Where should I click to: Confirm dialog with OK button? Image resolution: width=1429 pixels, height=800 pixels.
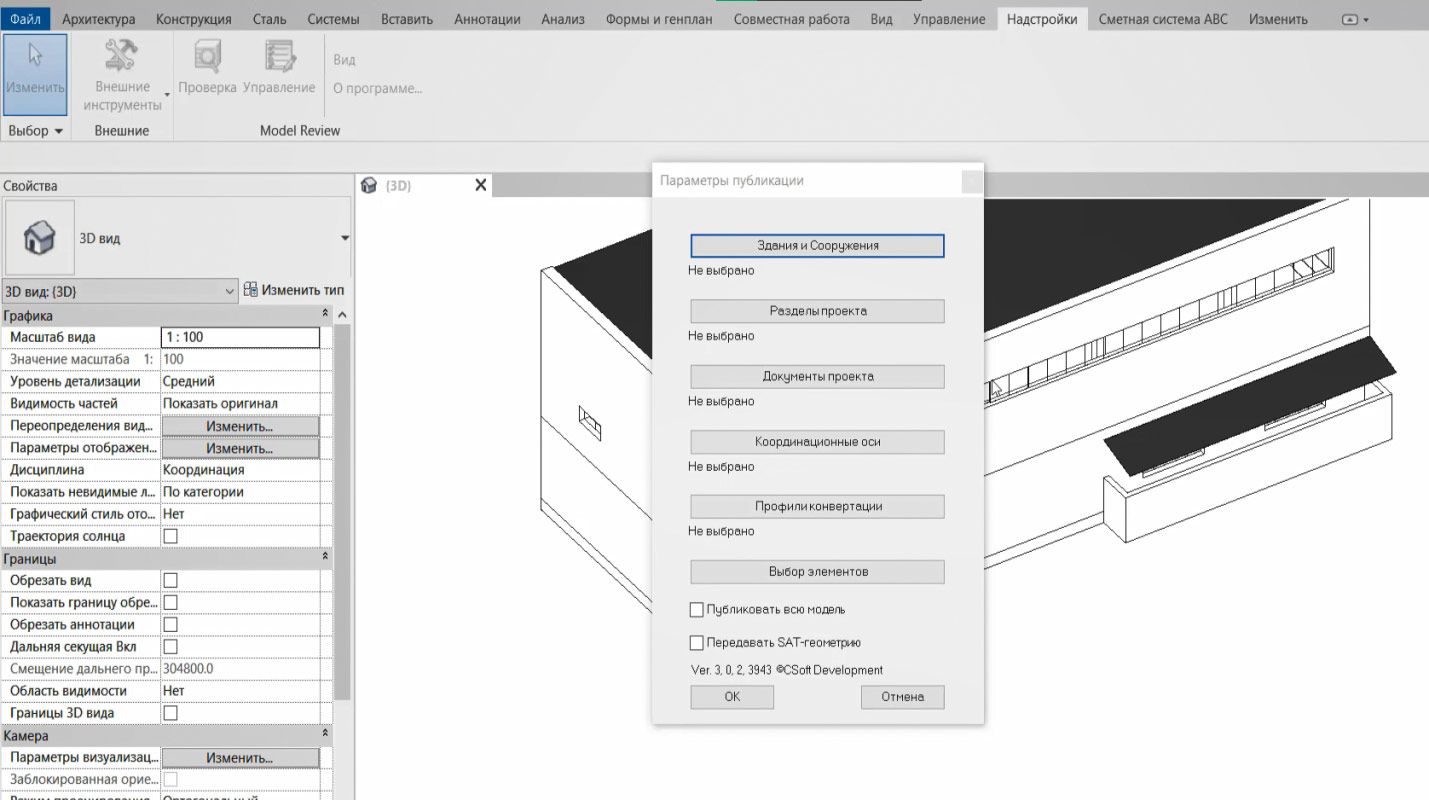point(732,697)
